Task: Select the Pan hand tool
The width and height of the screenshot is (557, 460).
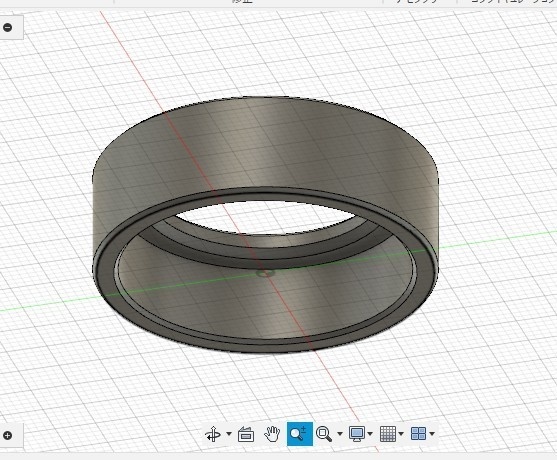Action: (272, 434)
